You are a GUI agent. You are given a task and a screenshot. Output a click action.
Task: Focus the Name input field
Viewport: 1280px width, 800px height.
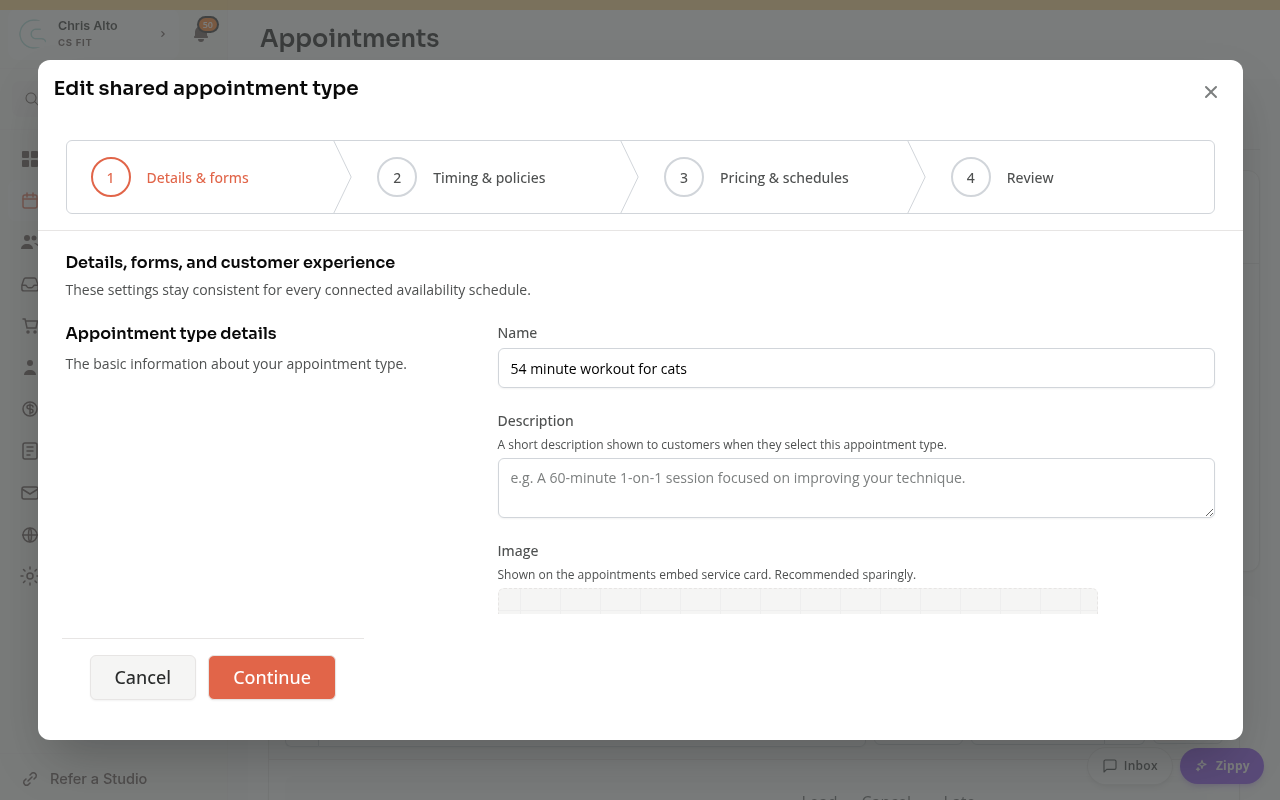point(856,368)
